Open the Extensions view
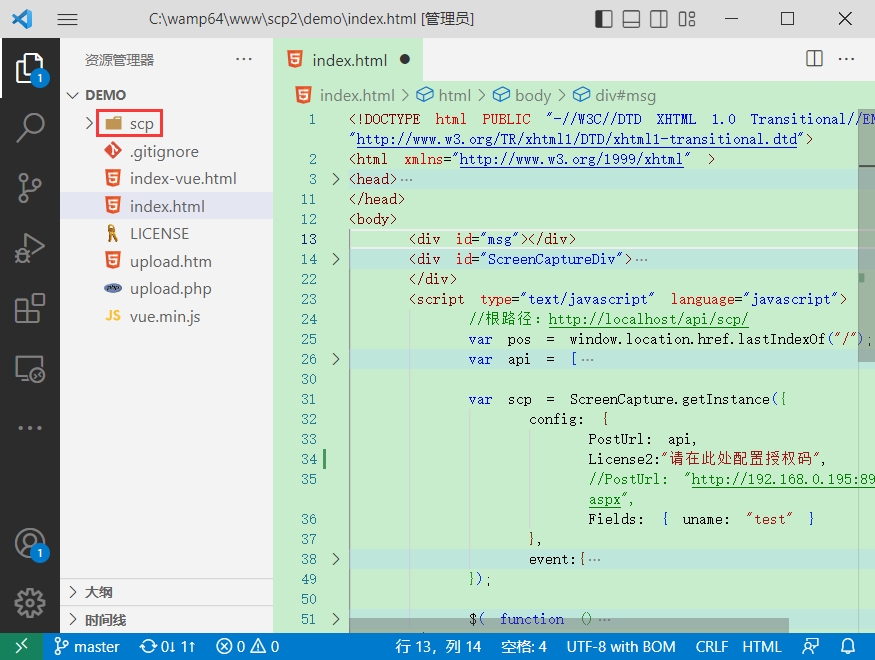 point(30,309)
